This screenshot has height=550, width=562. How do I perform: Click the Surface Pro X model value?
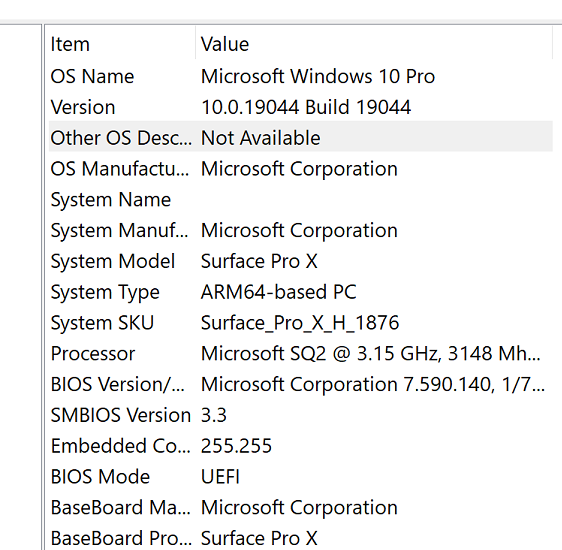coord(259,261)
